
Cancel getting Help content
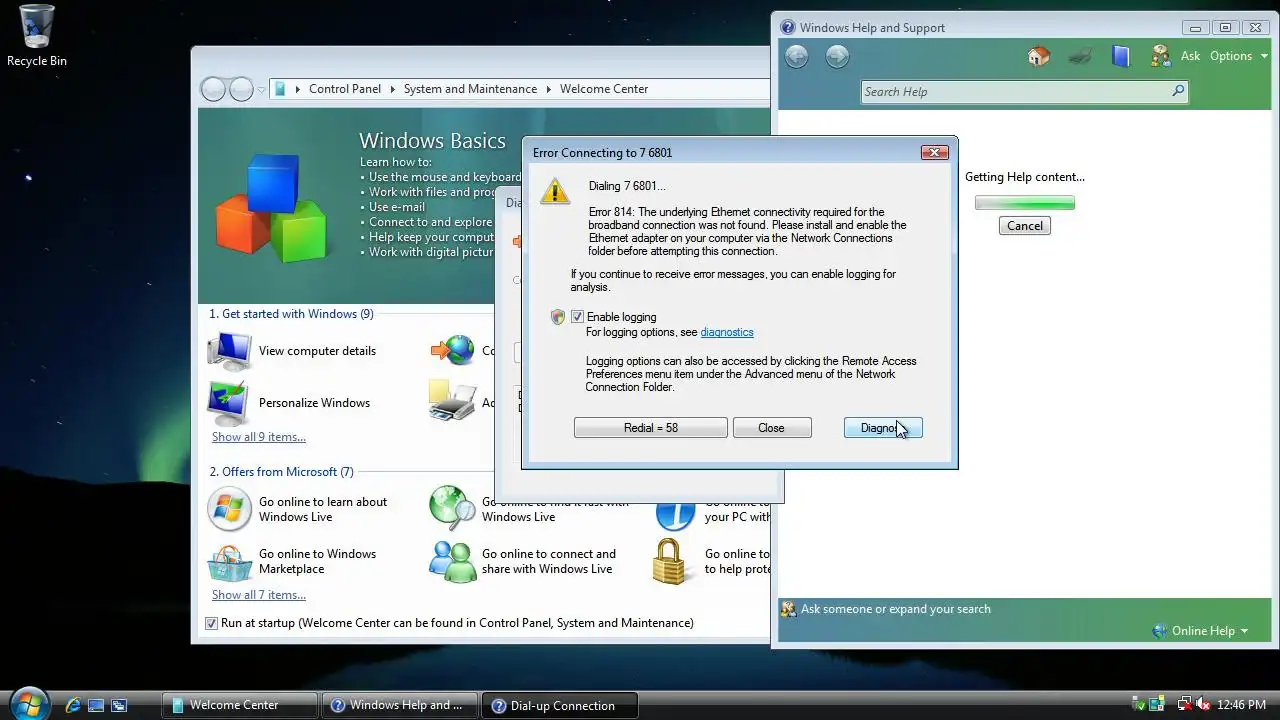click(1025, 226)
